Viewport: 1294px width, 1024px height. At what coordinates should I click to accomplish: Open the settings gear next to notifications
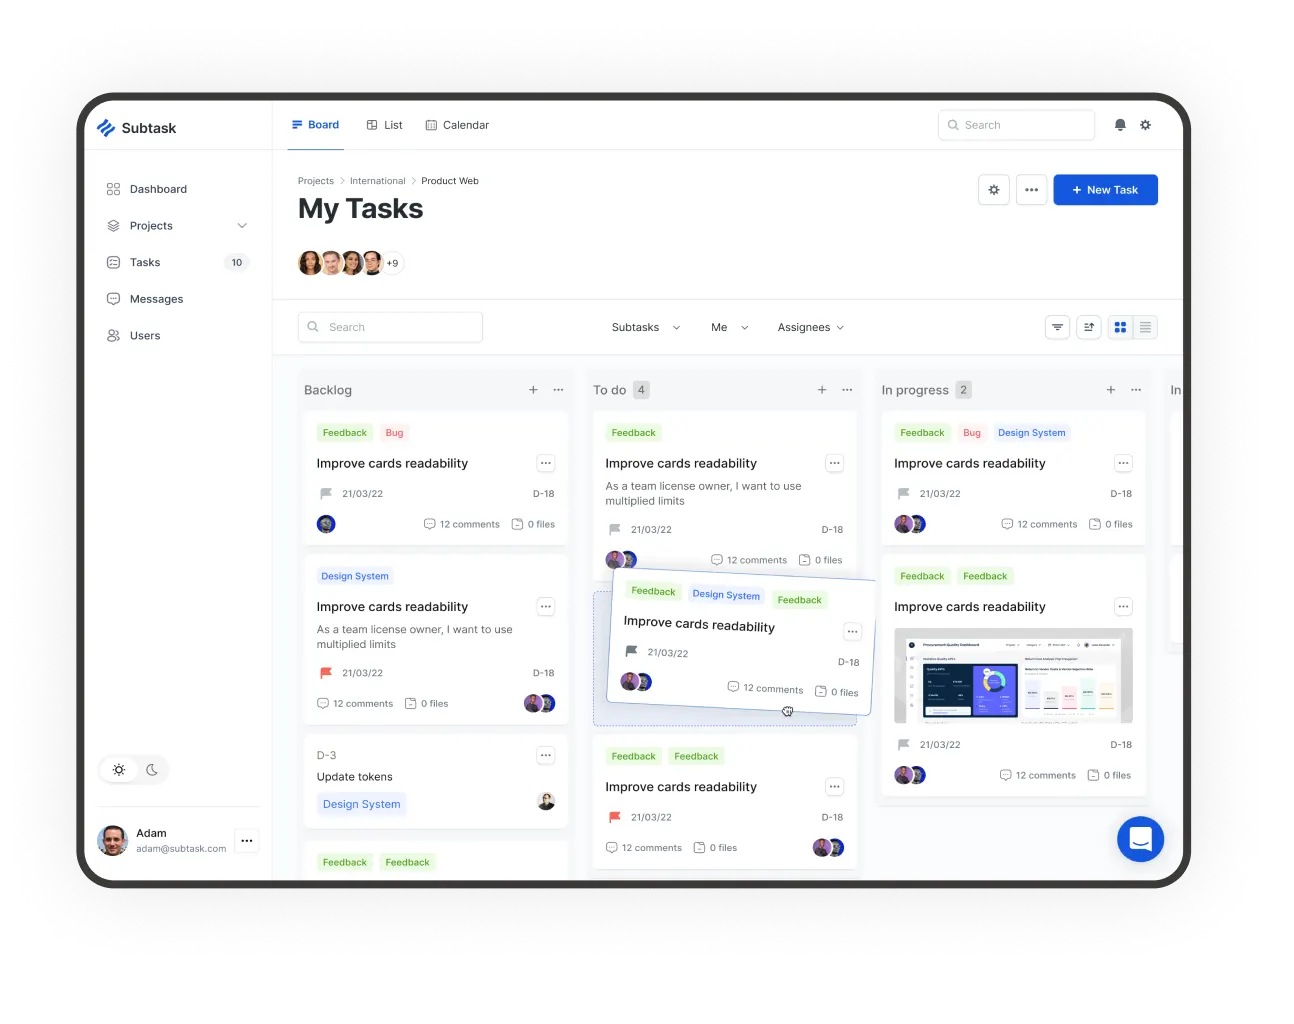[1146, 125]
